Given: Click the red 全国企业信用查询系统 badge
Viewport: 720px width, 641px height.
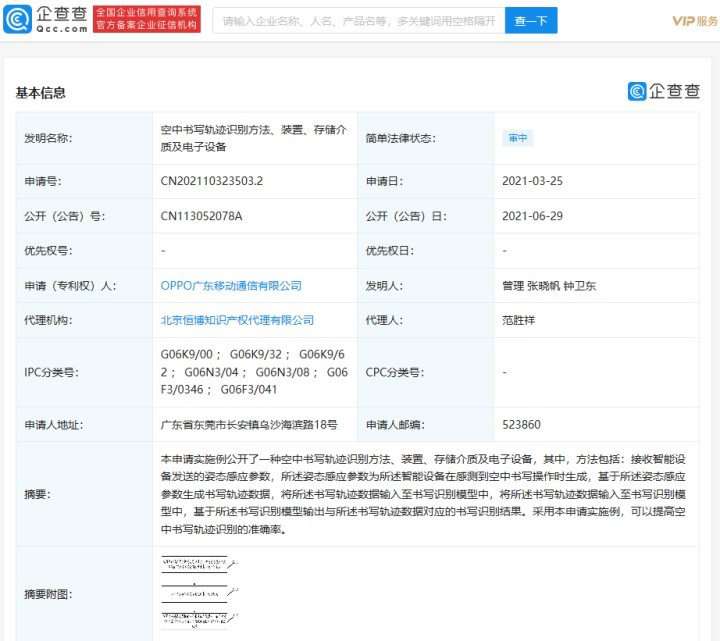Looking at the screenshot, I should [x=146, y=20].
